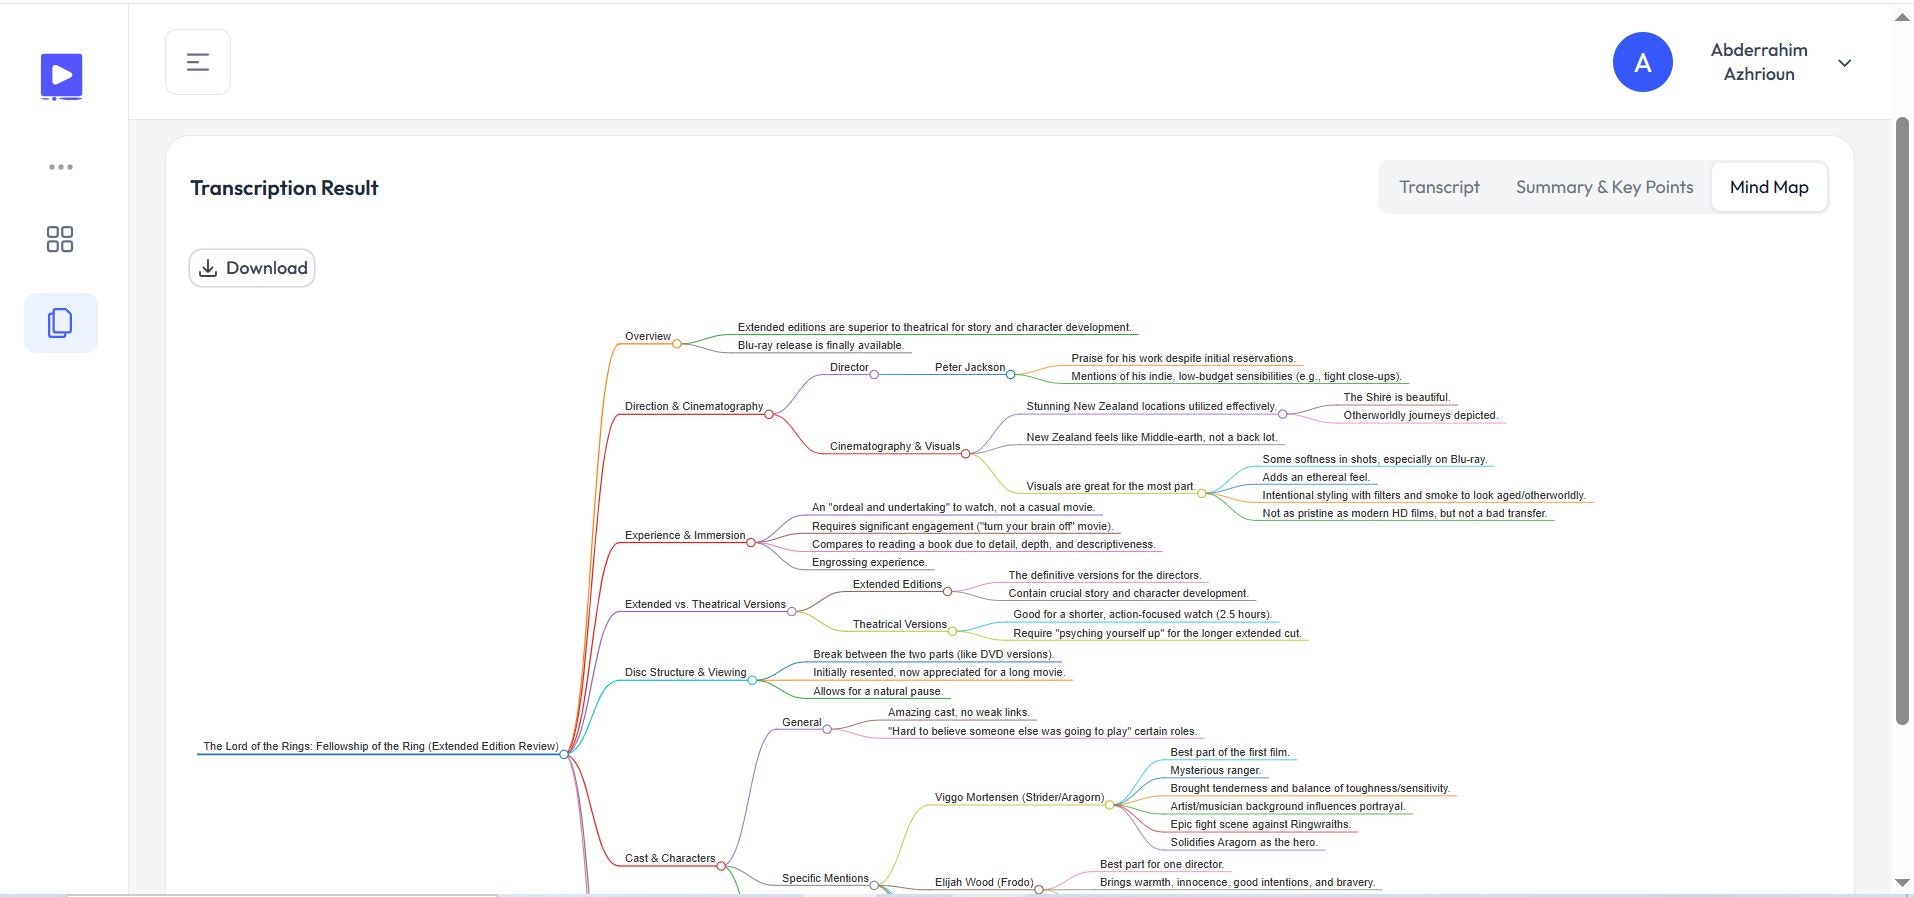Switch to Summary & Key Points tab

1604,187
